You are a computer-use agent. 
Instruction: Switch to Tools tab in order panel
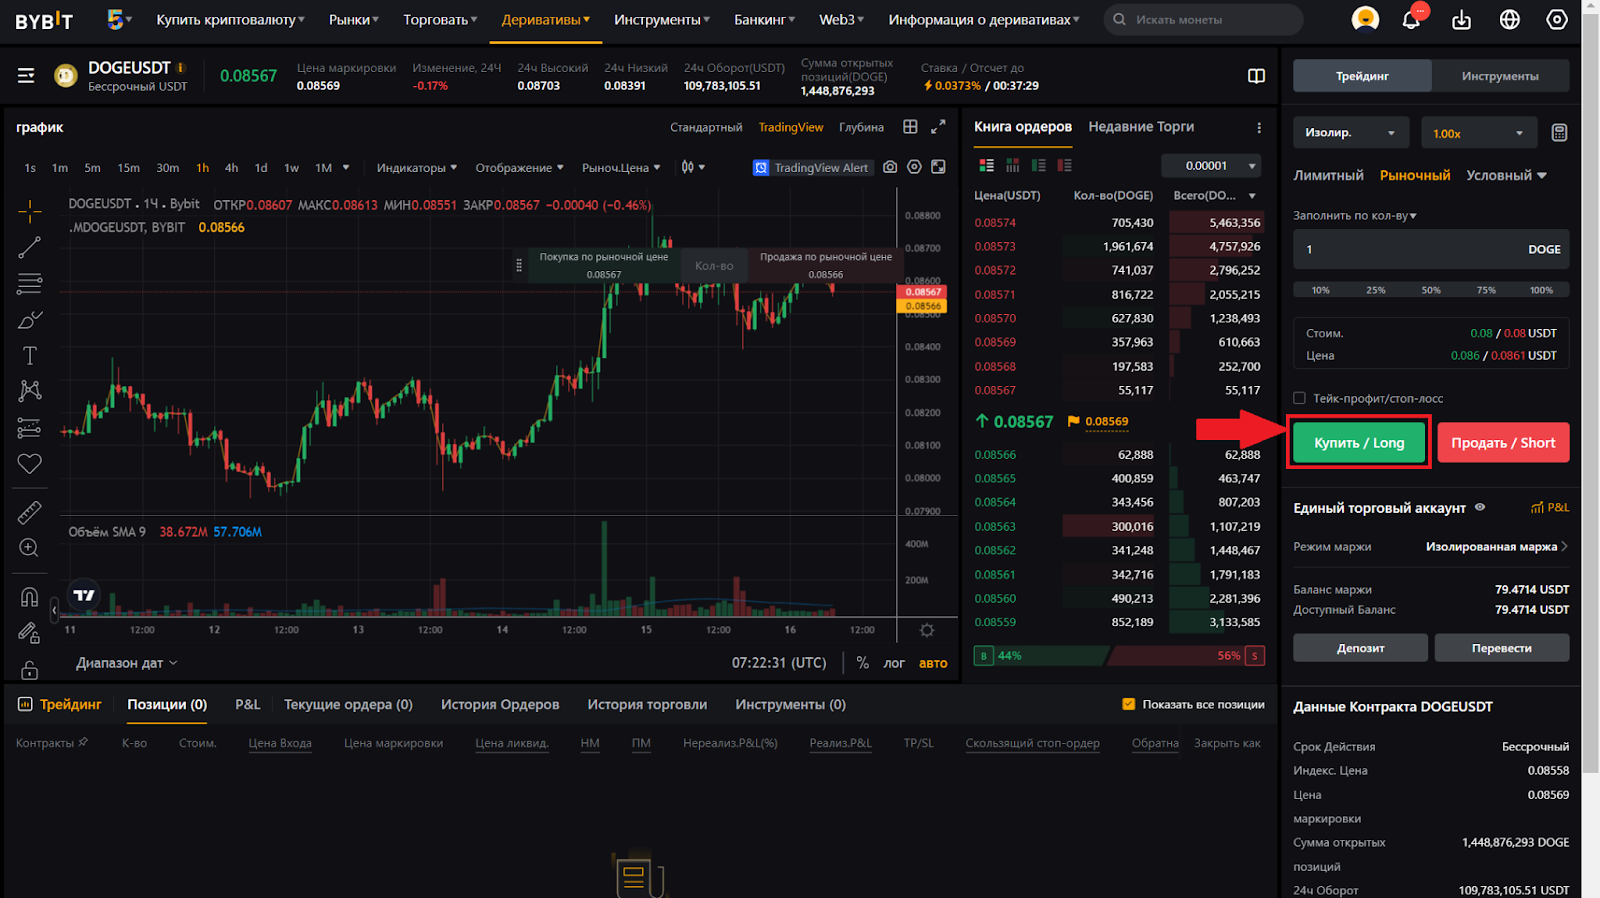click(x=1500, y=76)
